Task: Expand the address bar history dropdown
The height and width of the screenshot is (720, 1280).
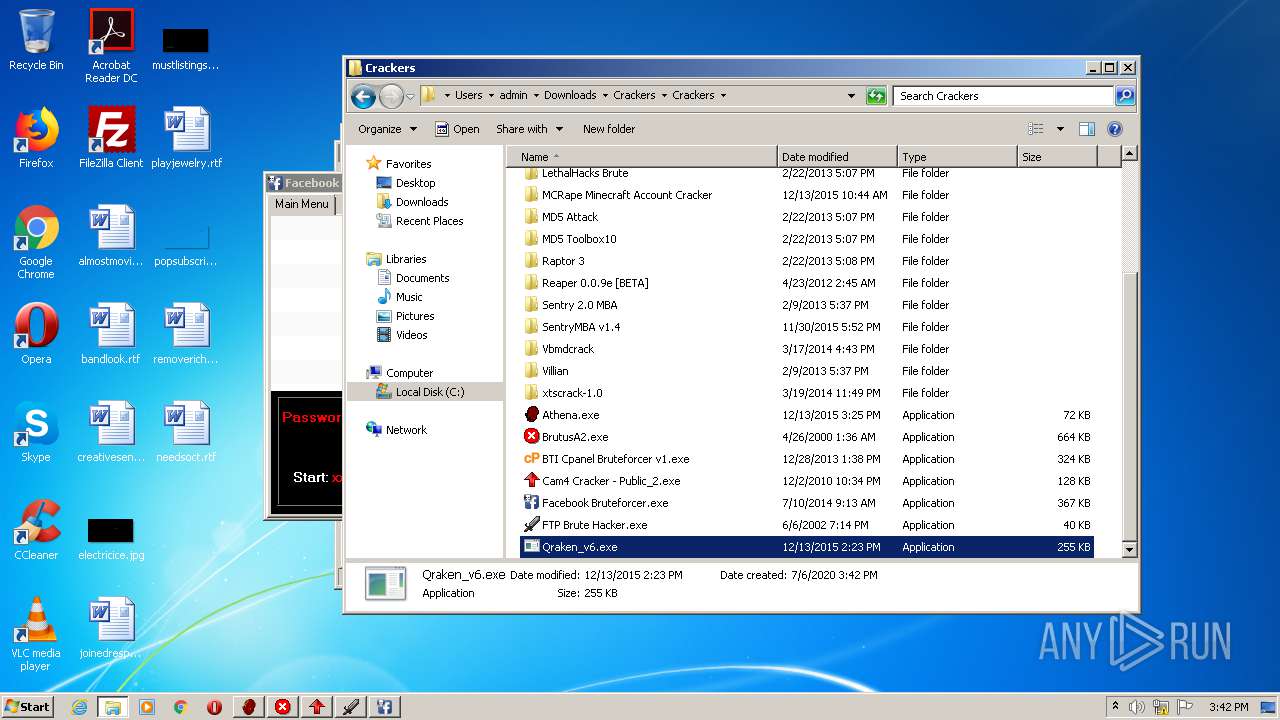Action: [851, 96]
